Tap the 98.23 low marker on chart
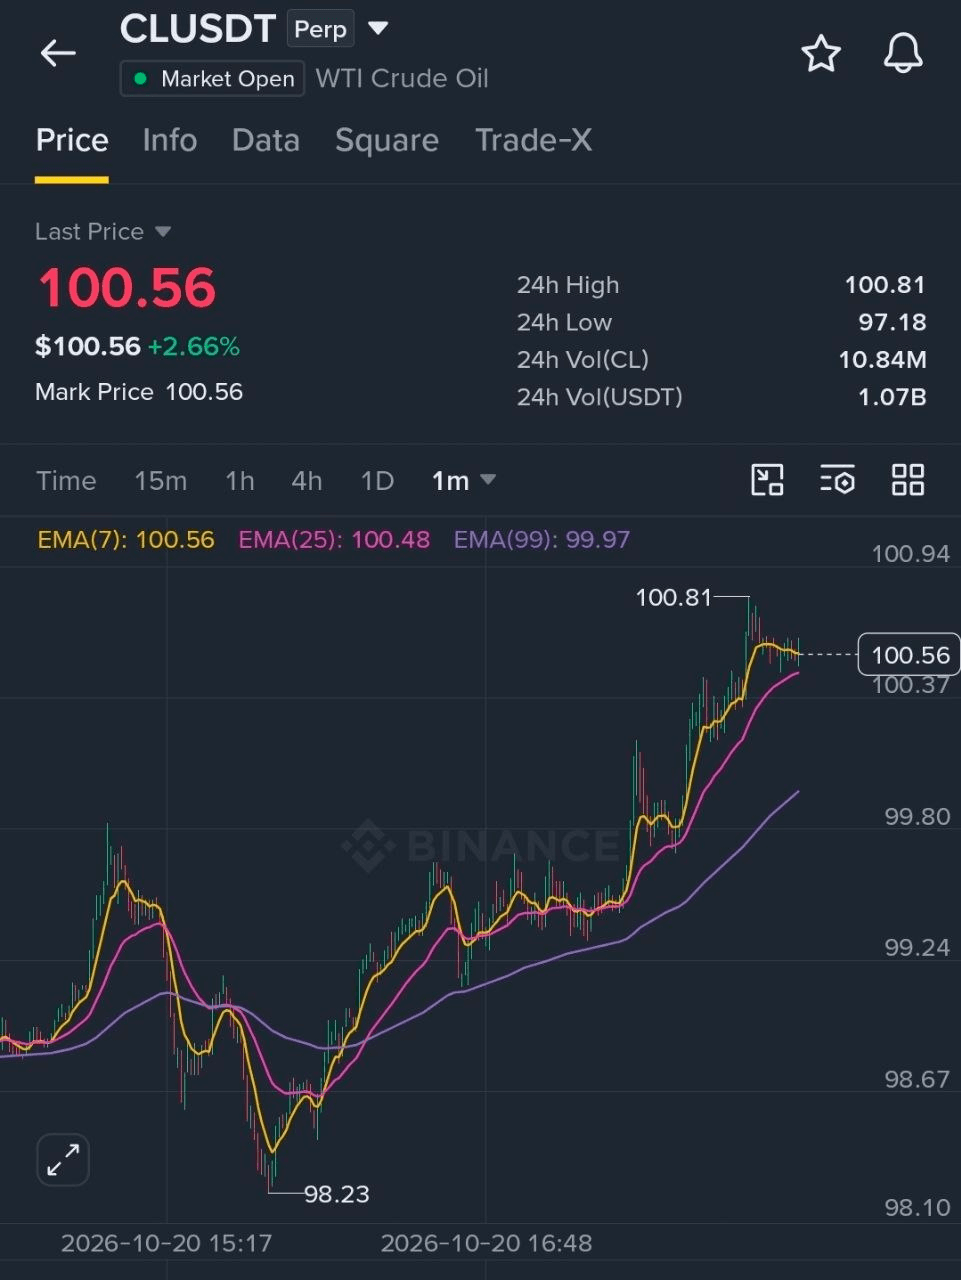961x1280 pixels. click(337, 1194)
